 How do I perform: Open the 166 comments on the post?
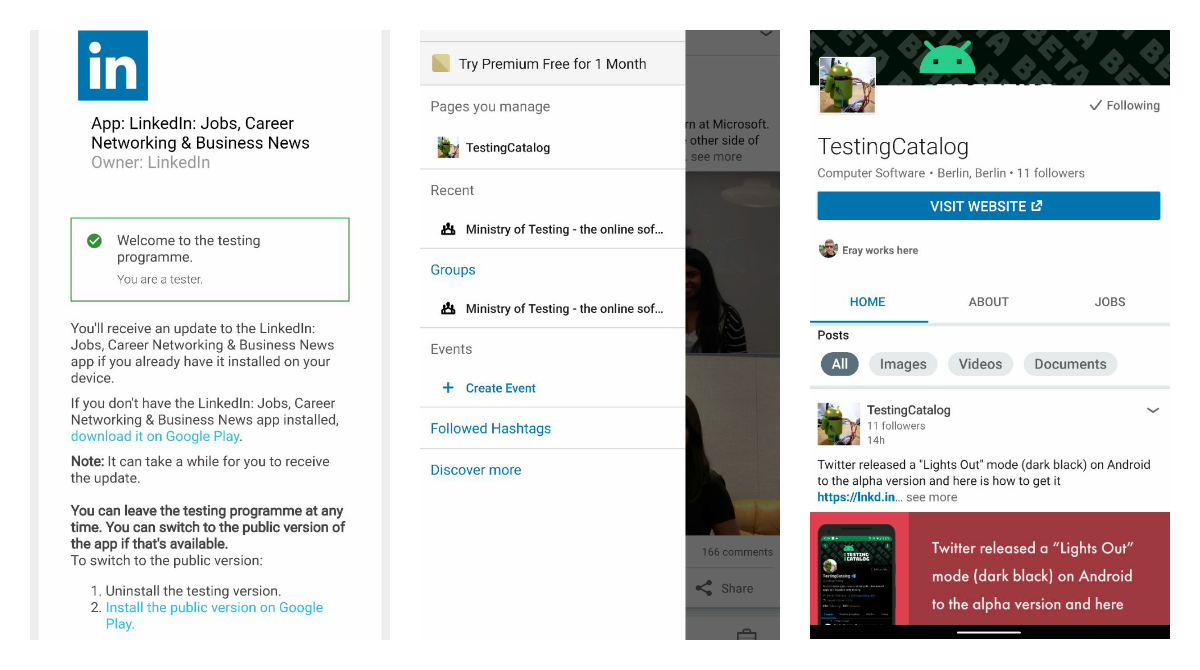(x=737, y=551)
